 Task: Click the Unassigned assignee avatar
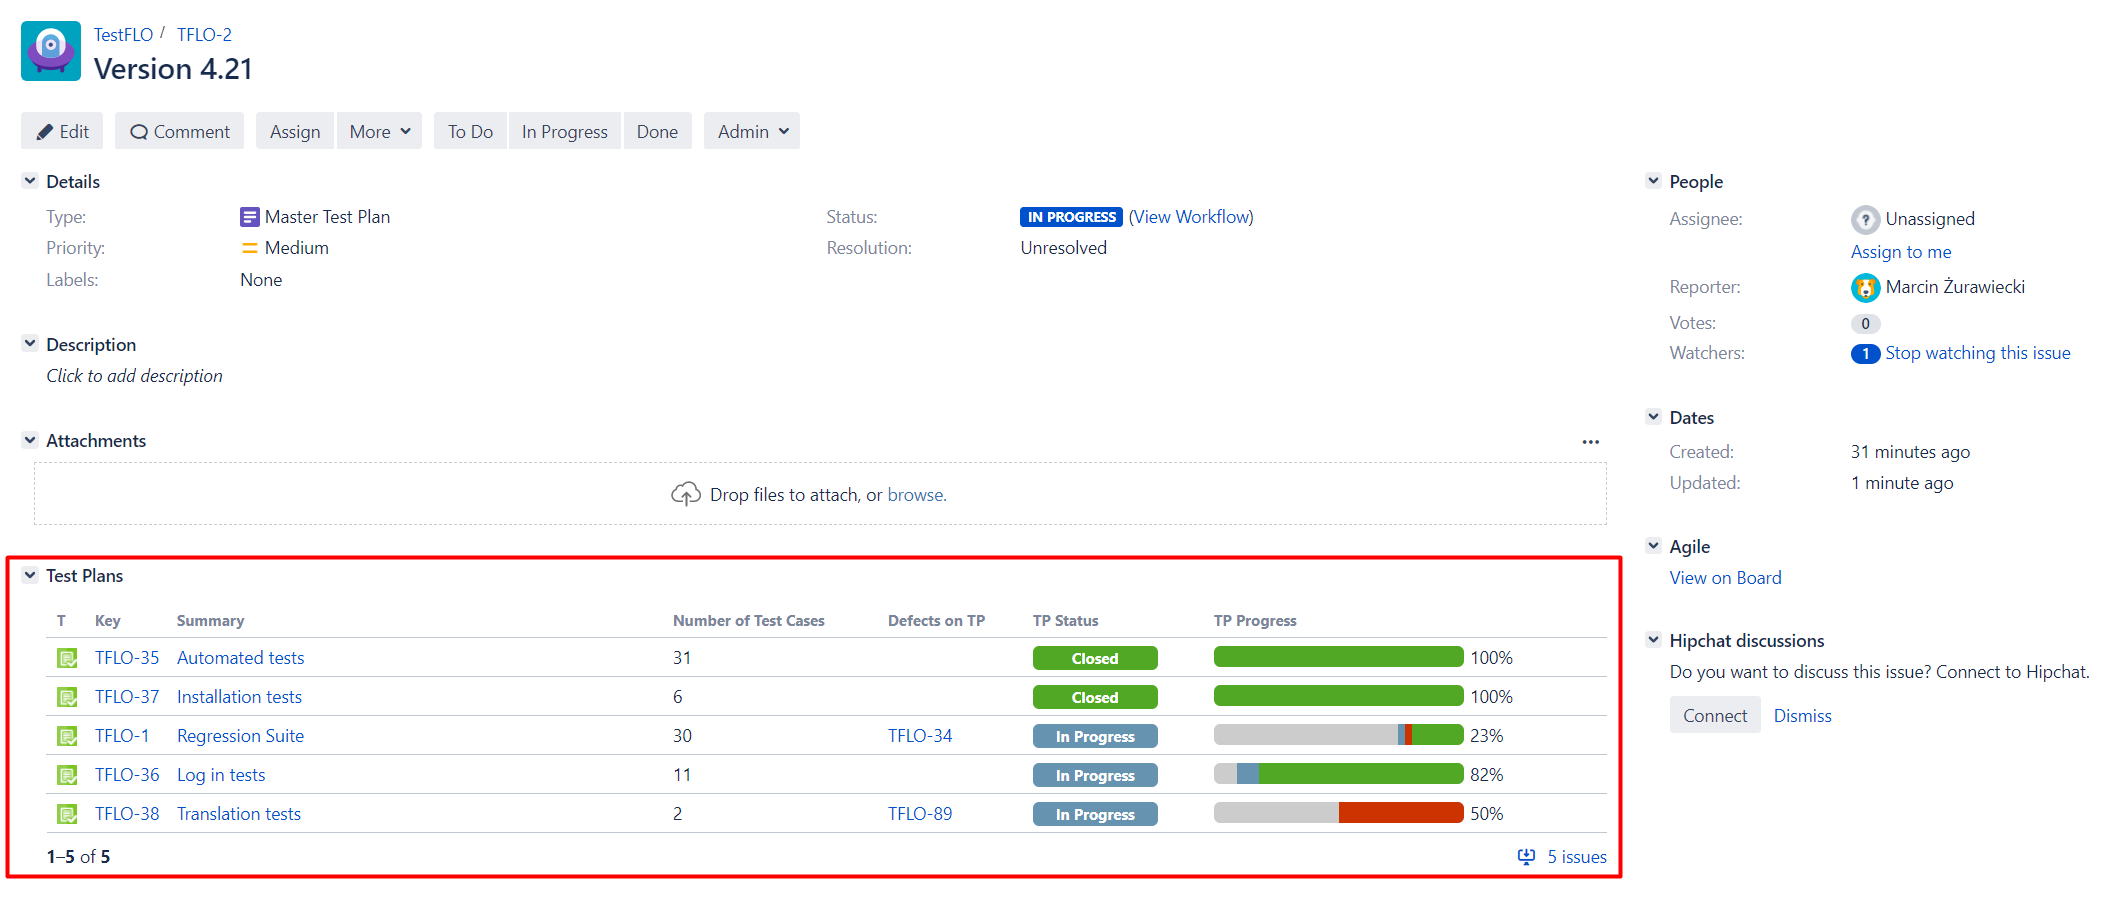(1866, 218)
